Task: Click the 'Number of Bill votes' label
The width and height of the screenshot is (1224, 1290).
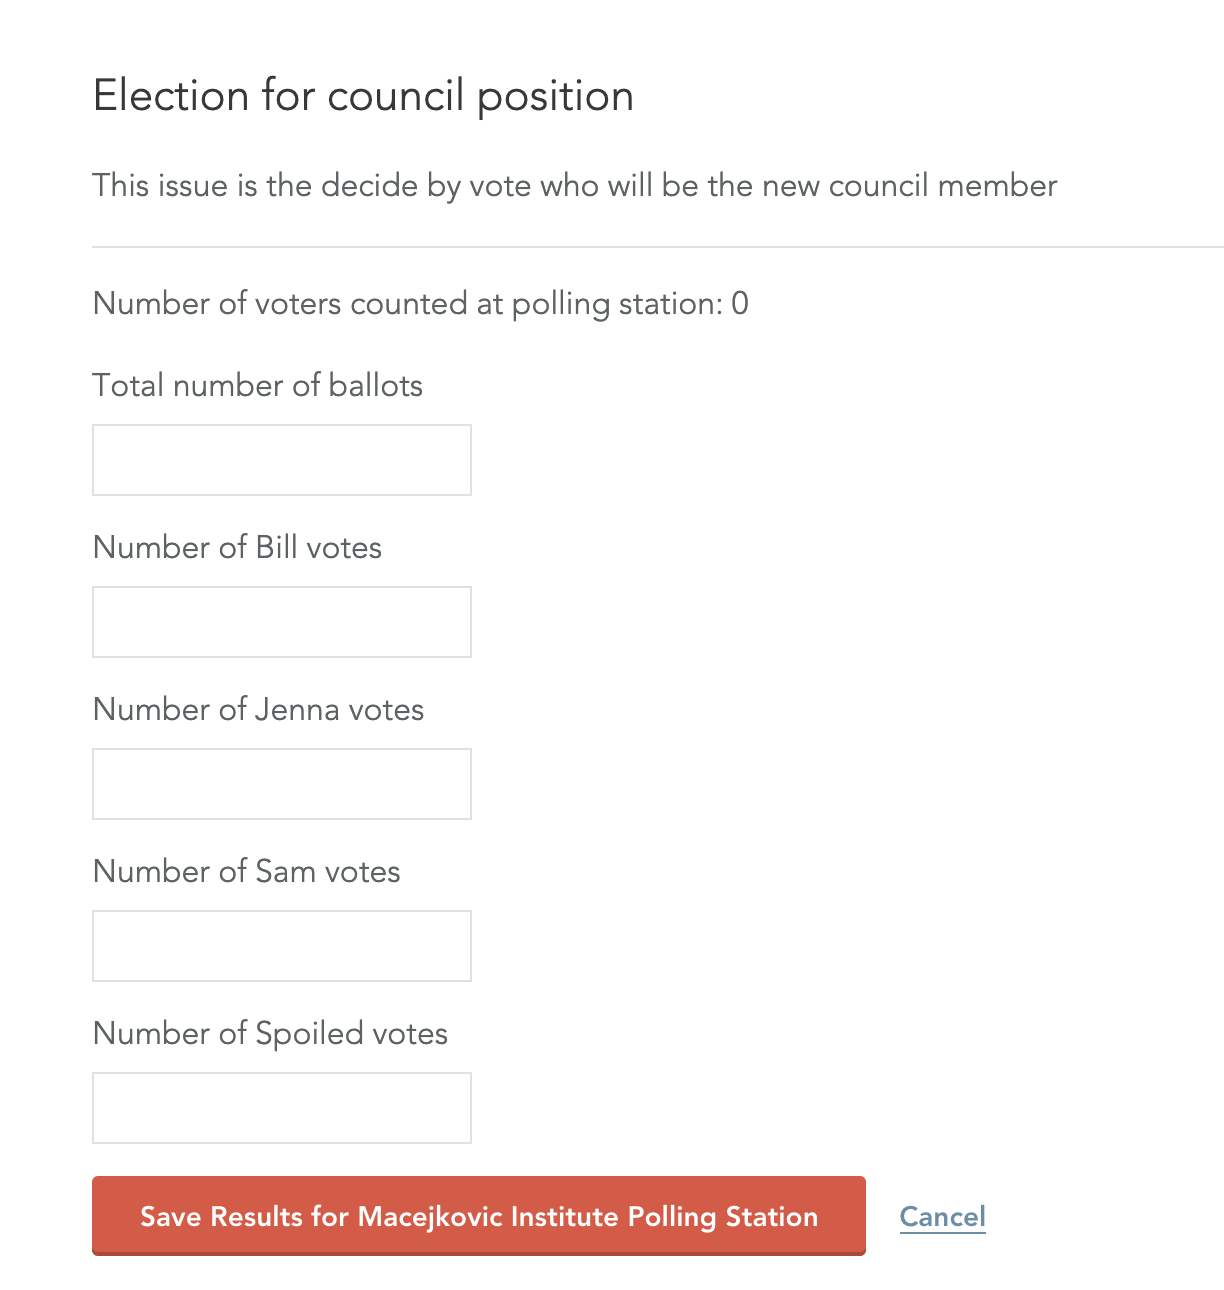Action: click(238, 548)
